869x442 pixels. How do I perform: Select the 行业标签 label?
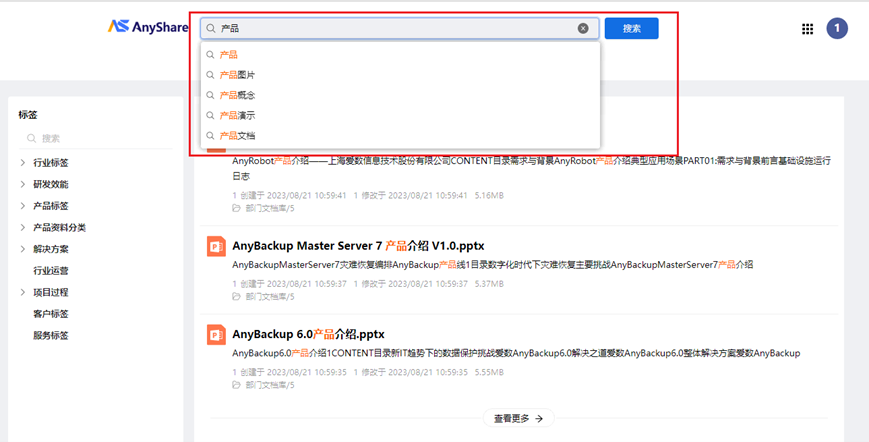click(51, 163)
